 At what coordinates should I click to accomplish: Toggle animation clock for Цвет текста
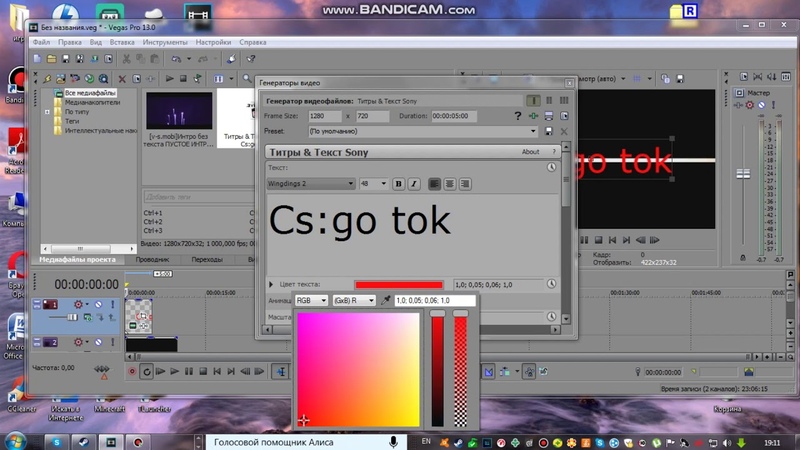pyautogui.click(x=551, y=284)
